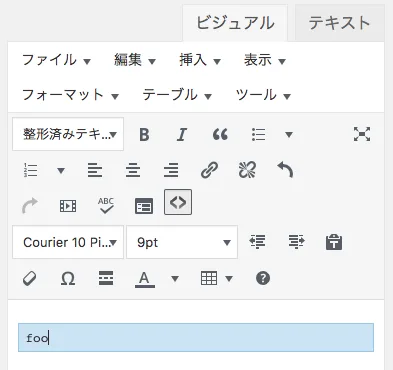Insert a hyperlink with the link icon
393x370 pixels.
click(209, 170)
